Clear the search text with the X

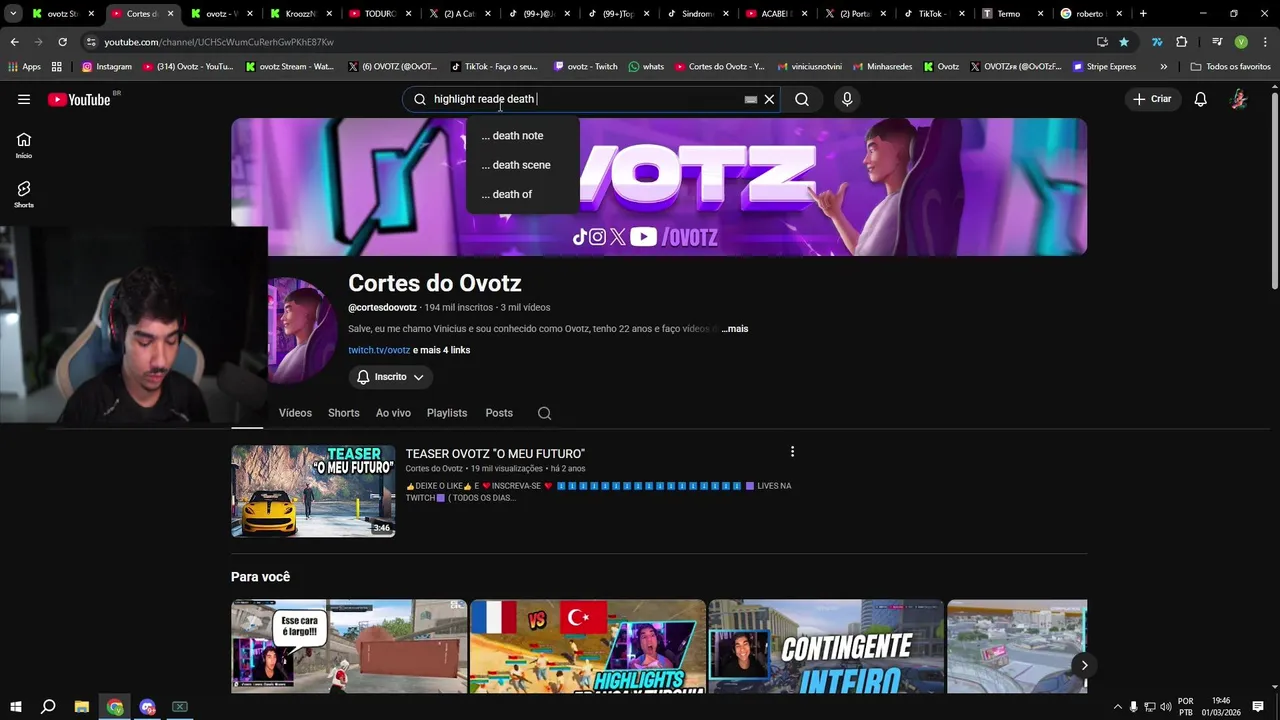click(769, 99)
